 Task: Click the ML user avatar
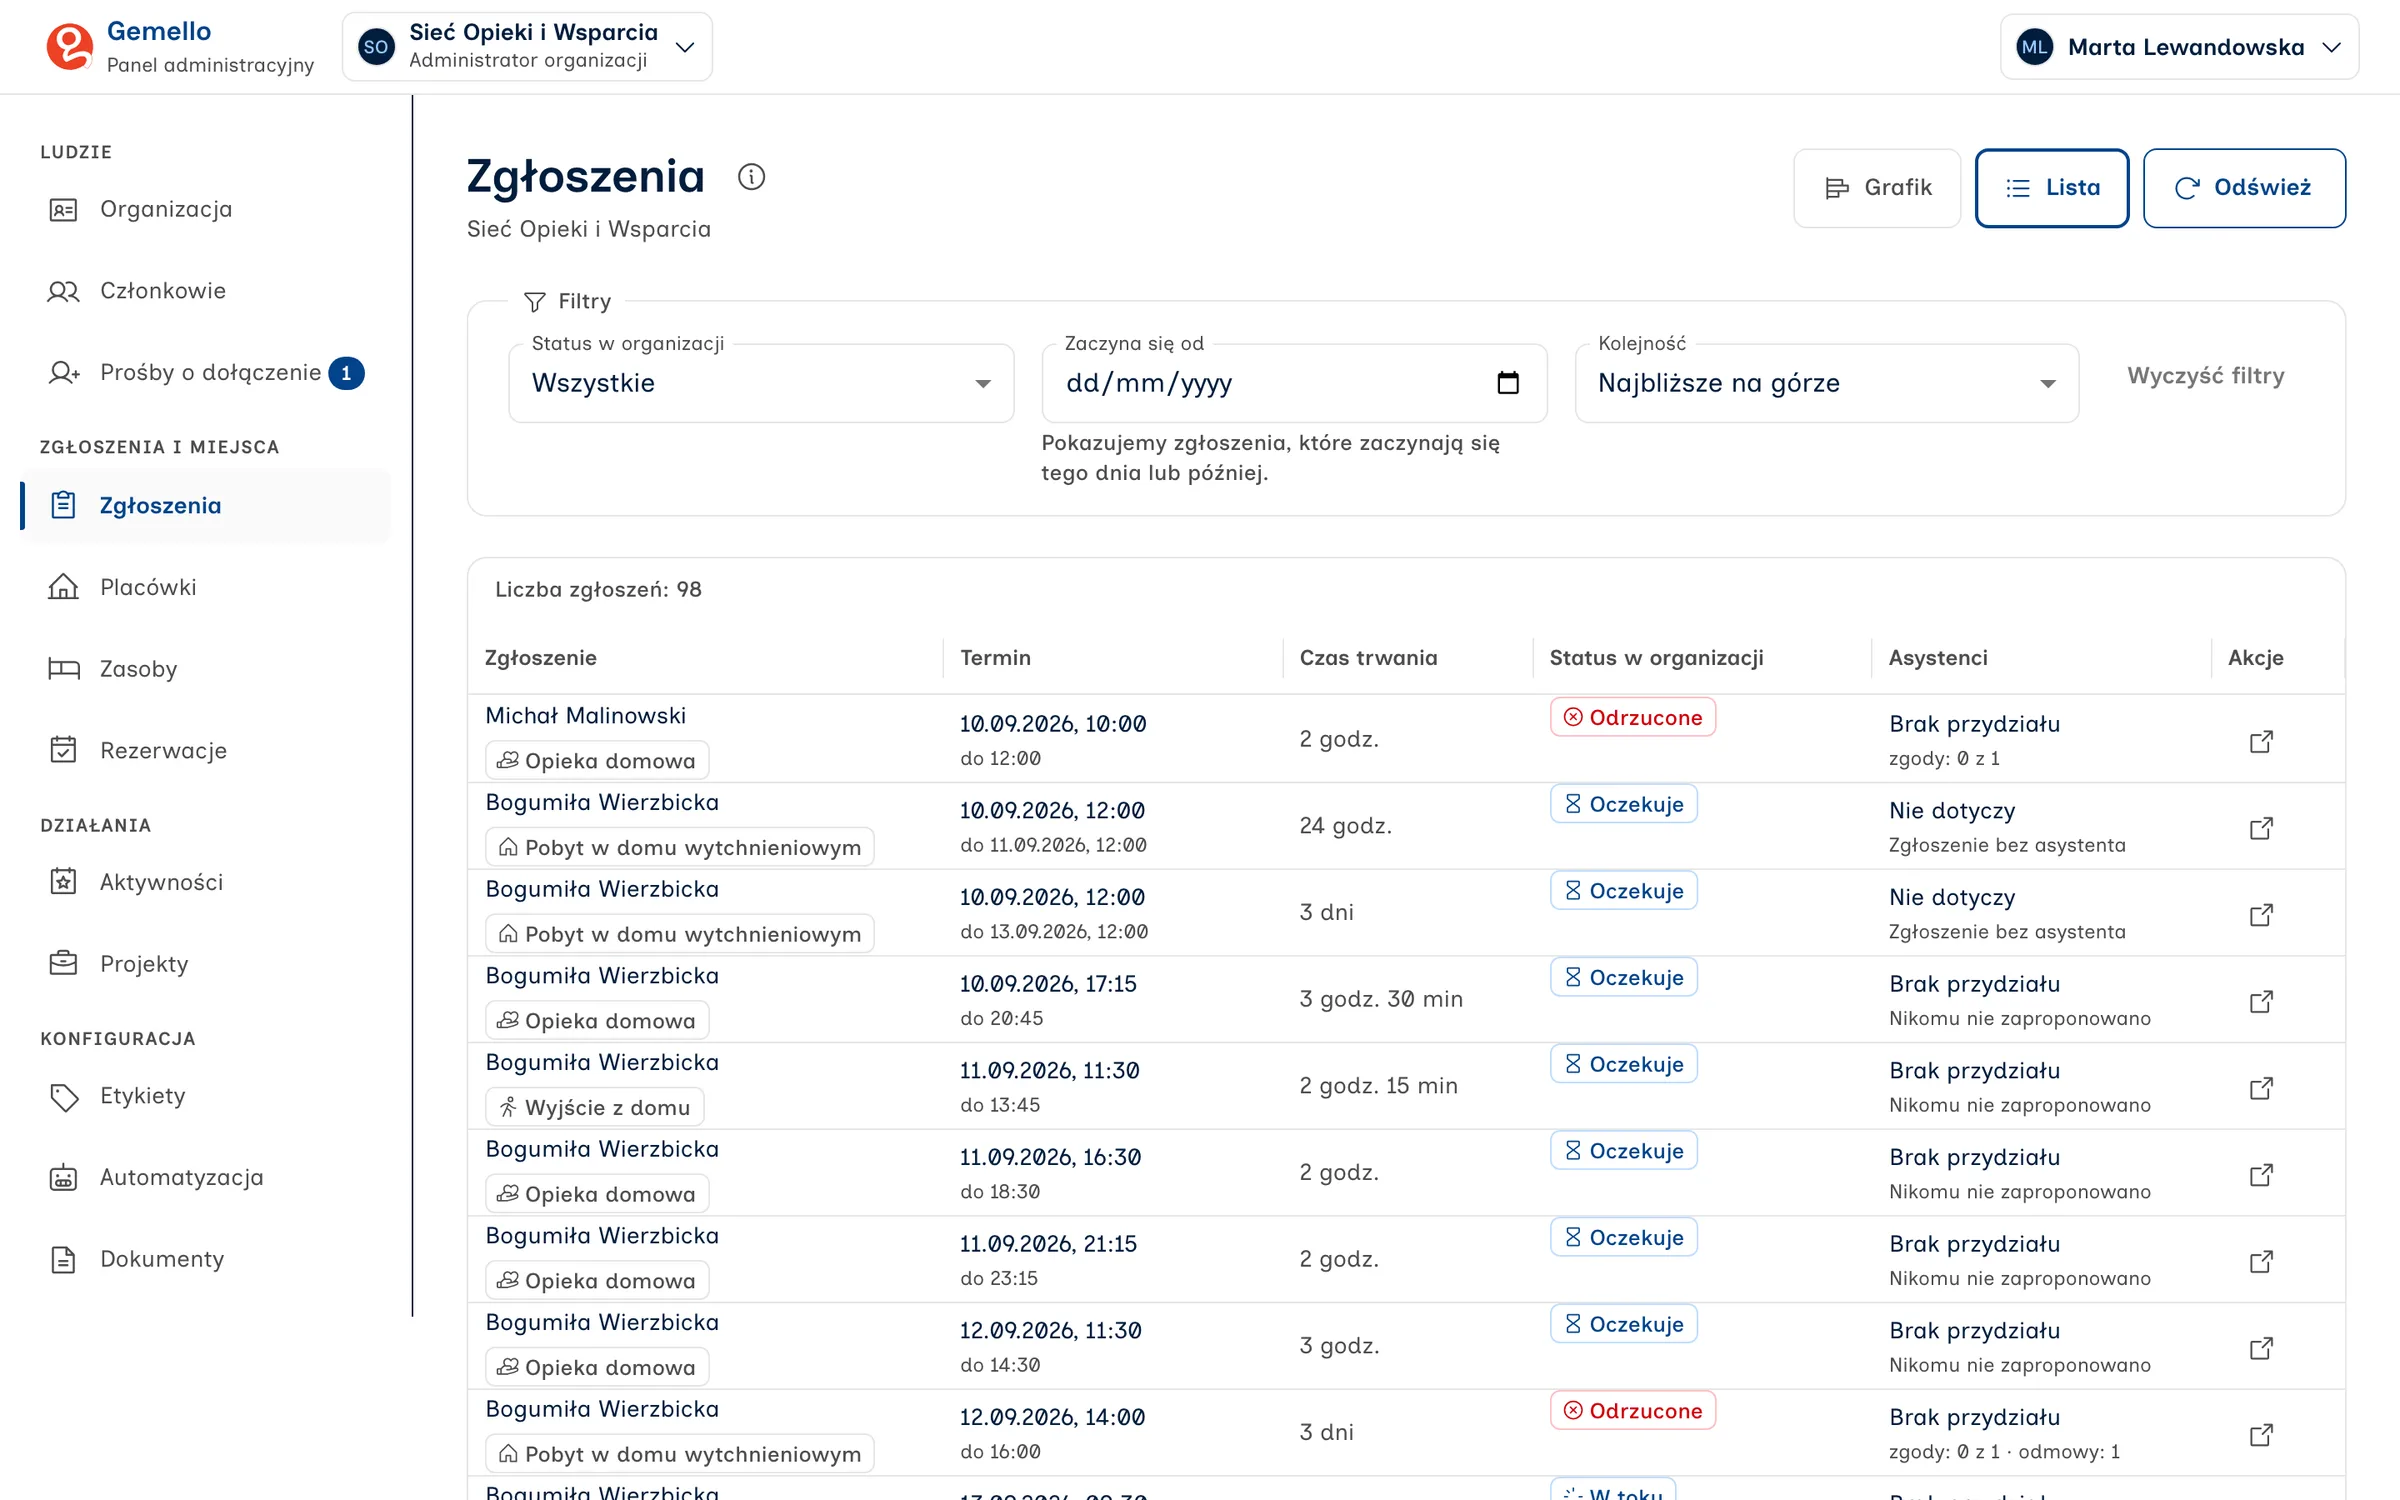[2034, 47]
